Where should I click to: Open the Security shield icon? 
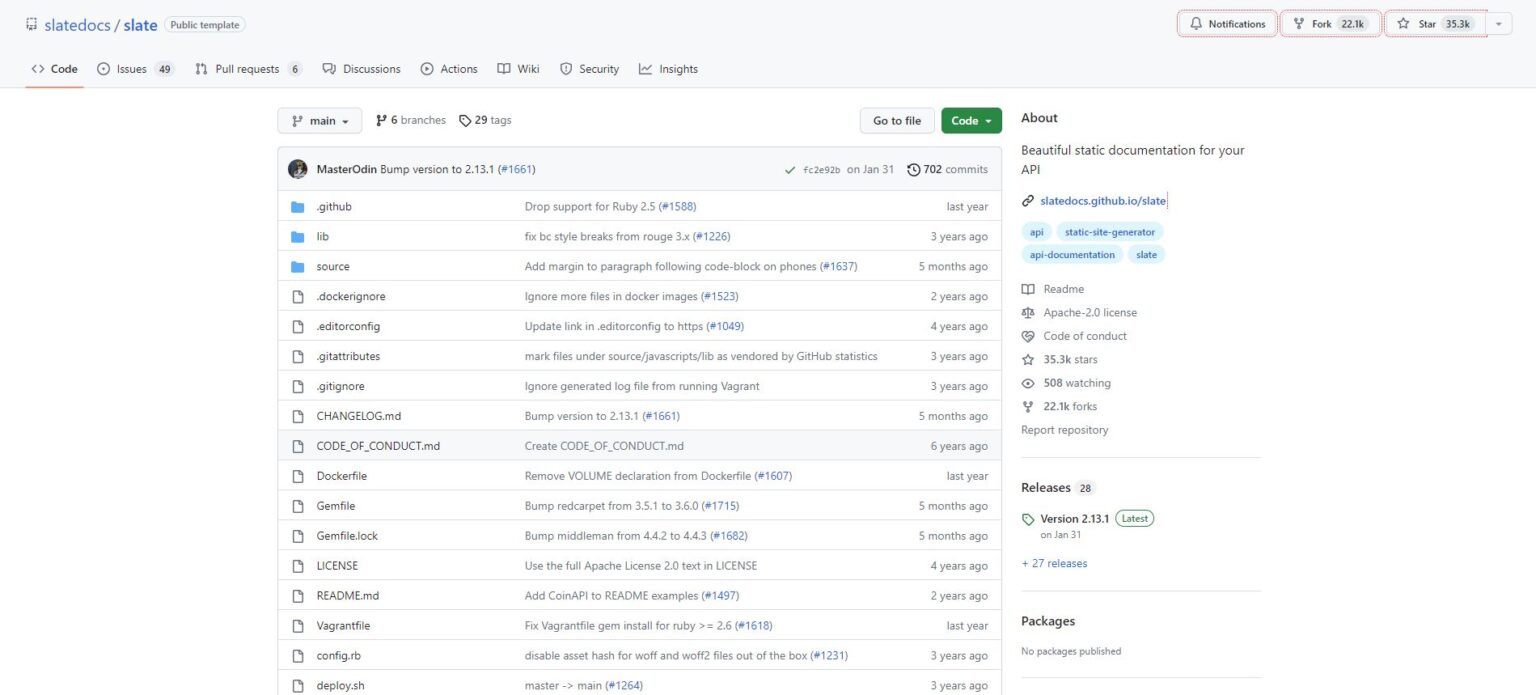[x=566, y=68]
